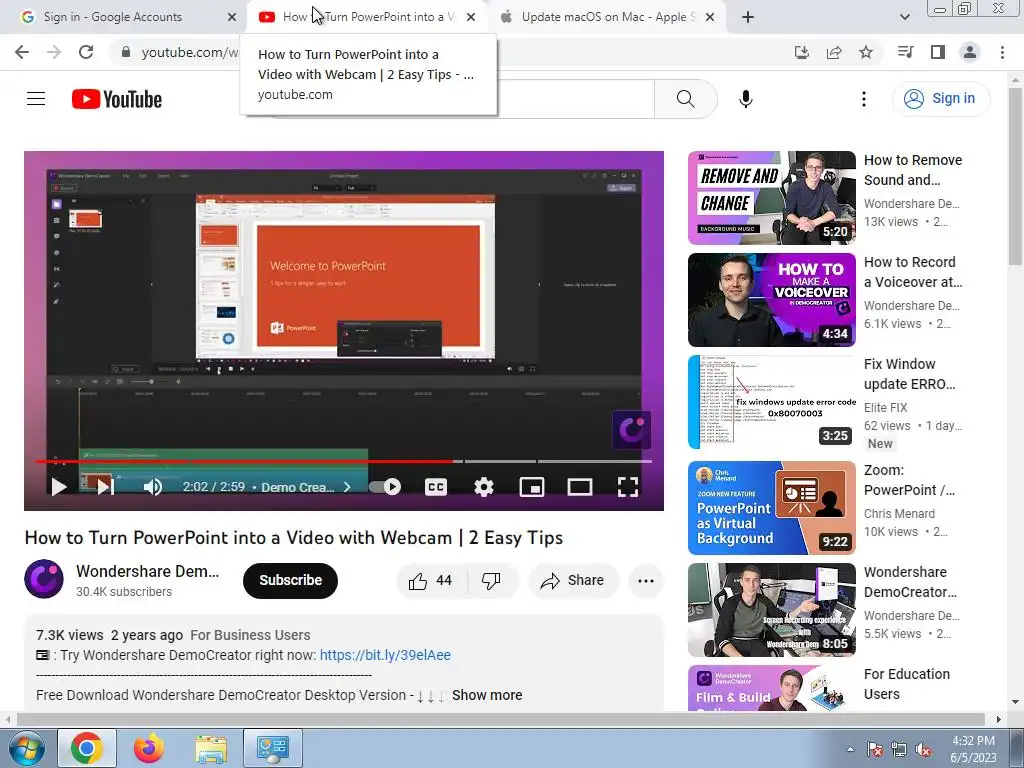Image resolution: width=1024 pixels, height=768 pixels.
Task: Close the Google Accounts tab
Action: 232,17
